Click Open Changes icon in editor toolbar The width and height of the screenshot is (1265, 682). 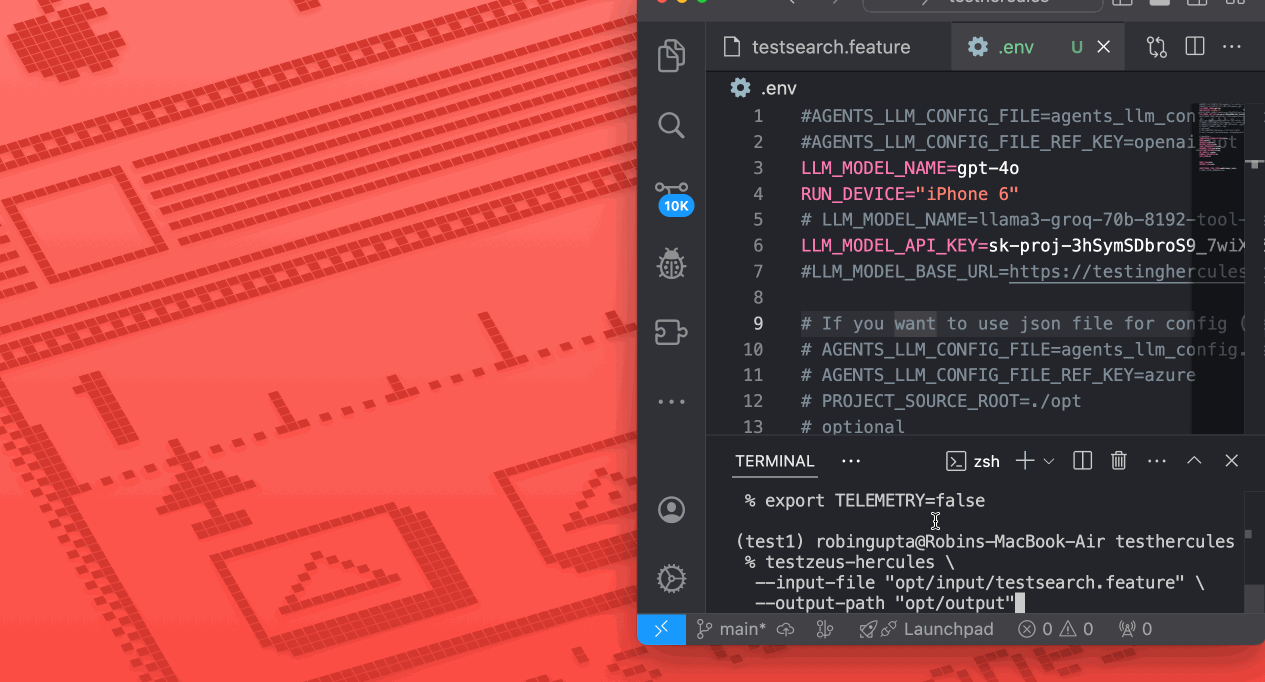point(1157,47)
